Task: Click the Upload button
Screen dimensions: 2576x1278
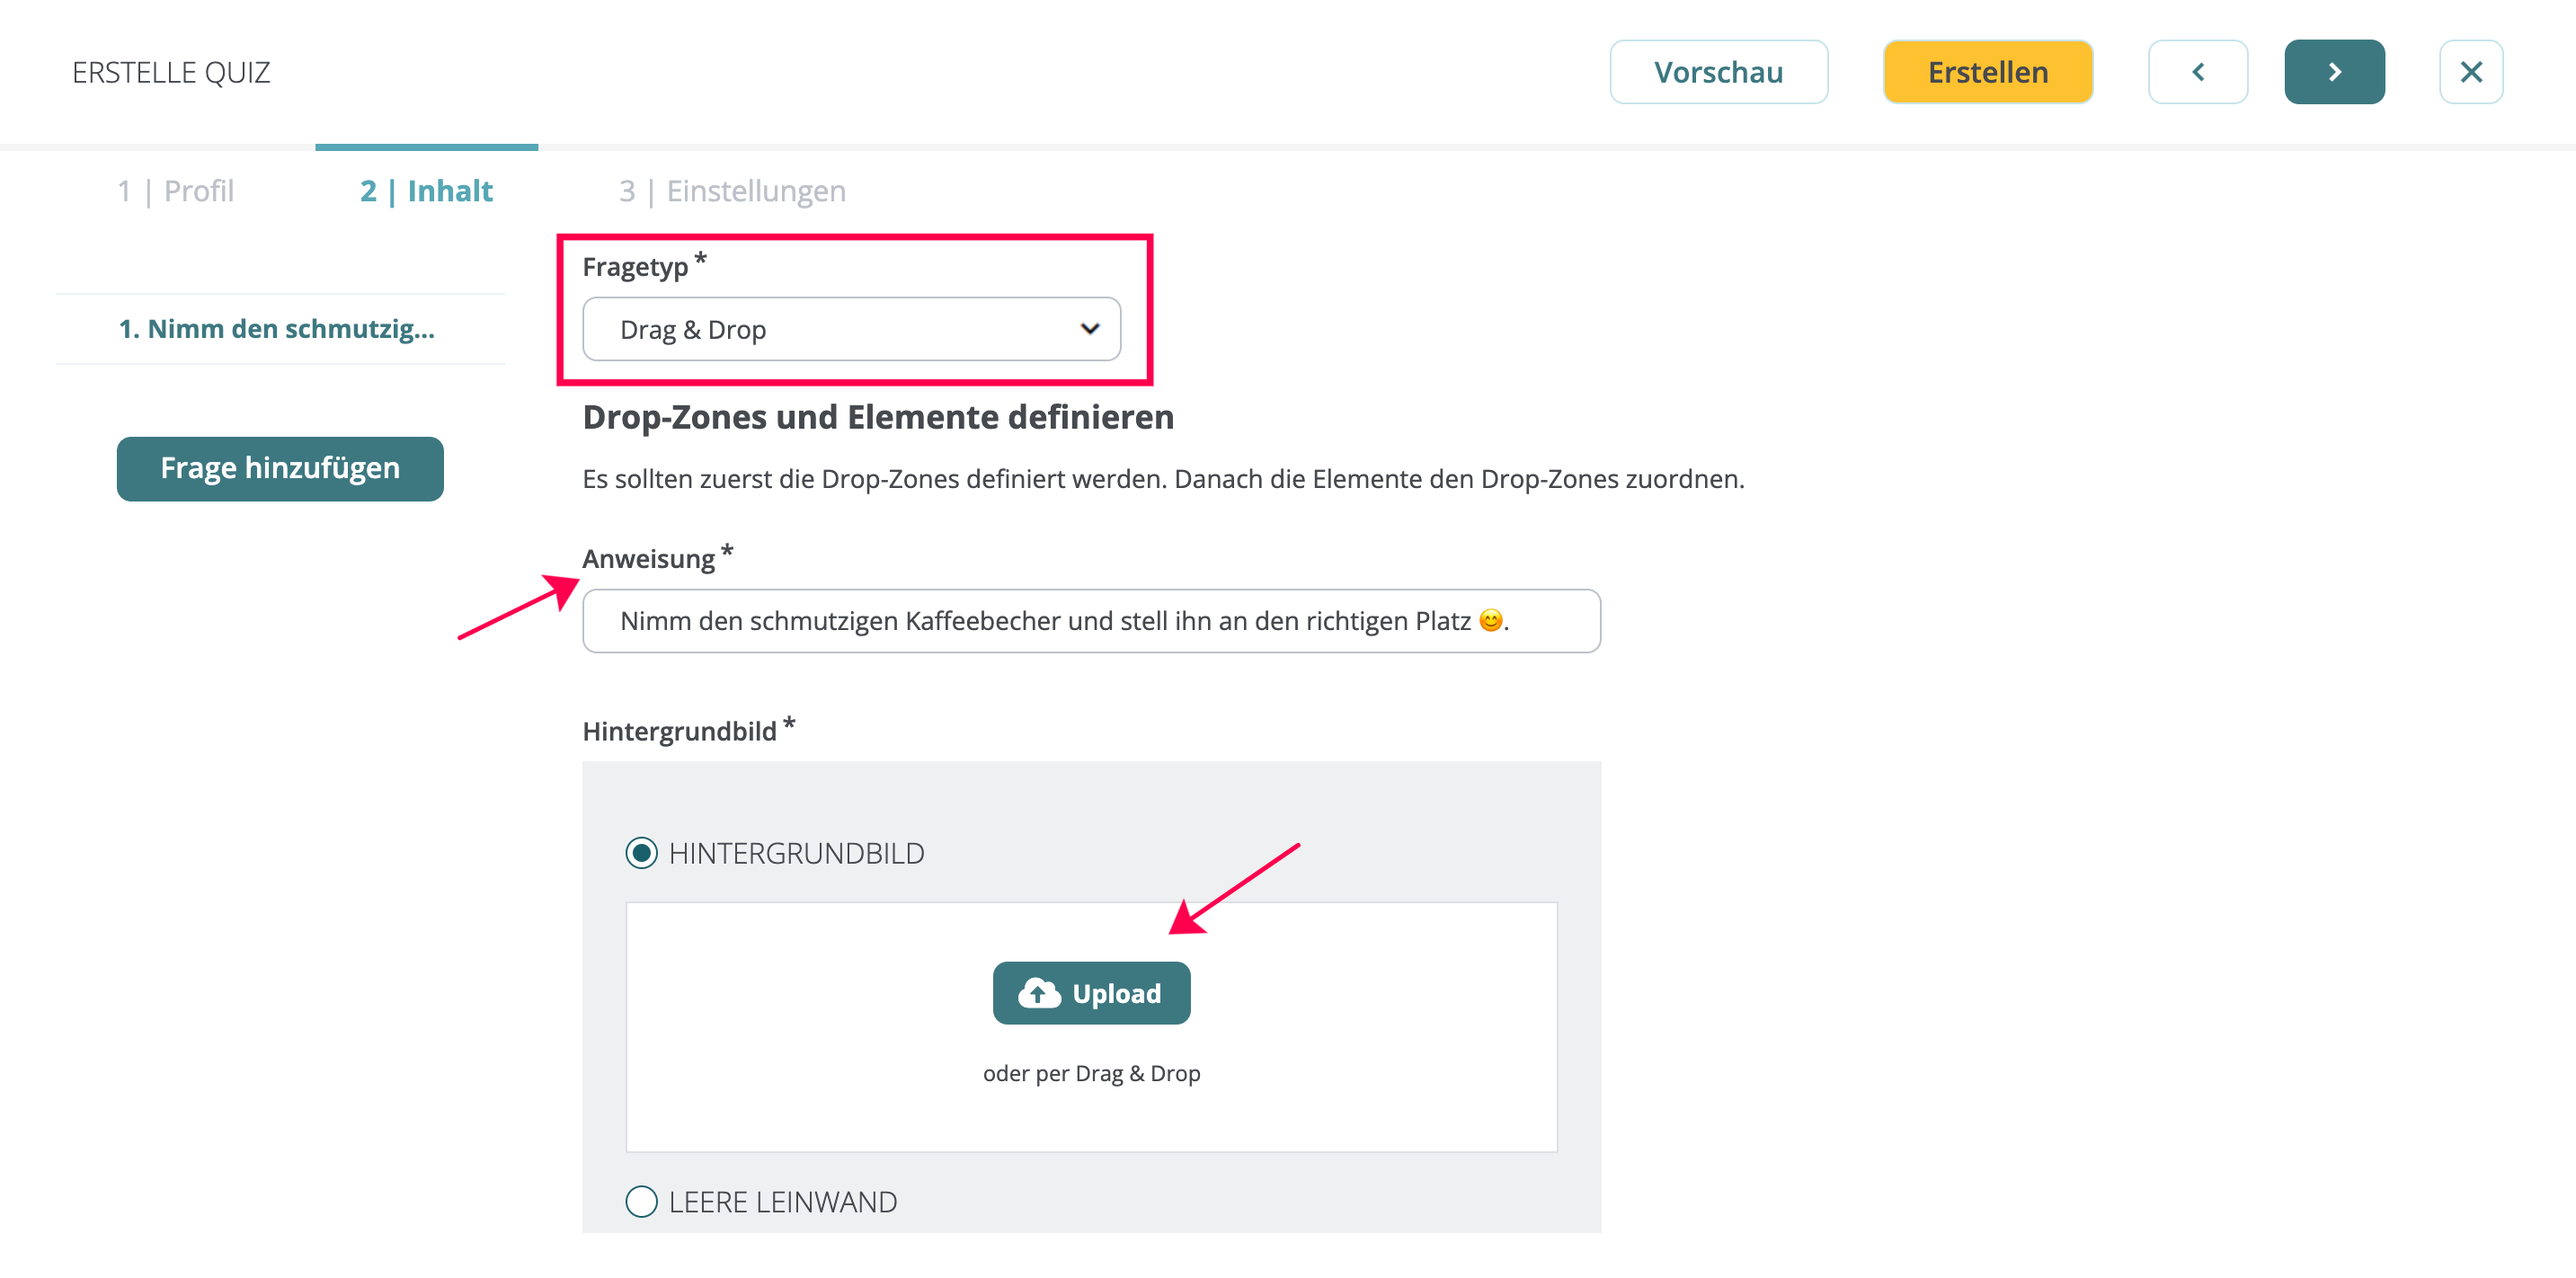Action: pos(1091,993)
